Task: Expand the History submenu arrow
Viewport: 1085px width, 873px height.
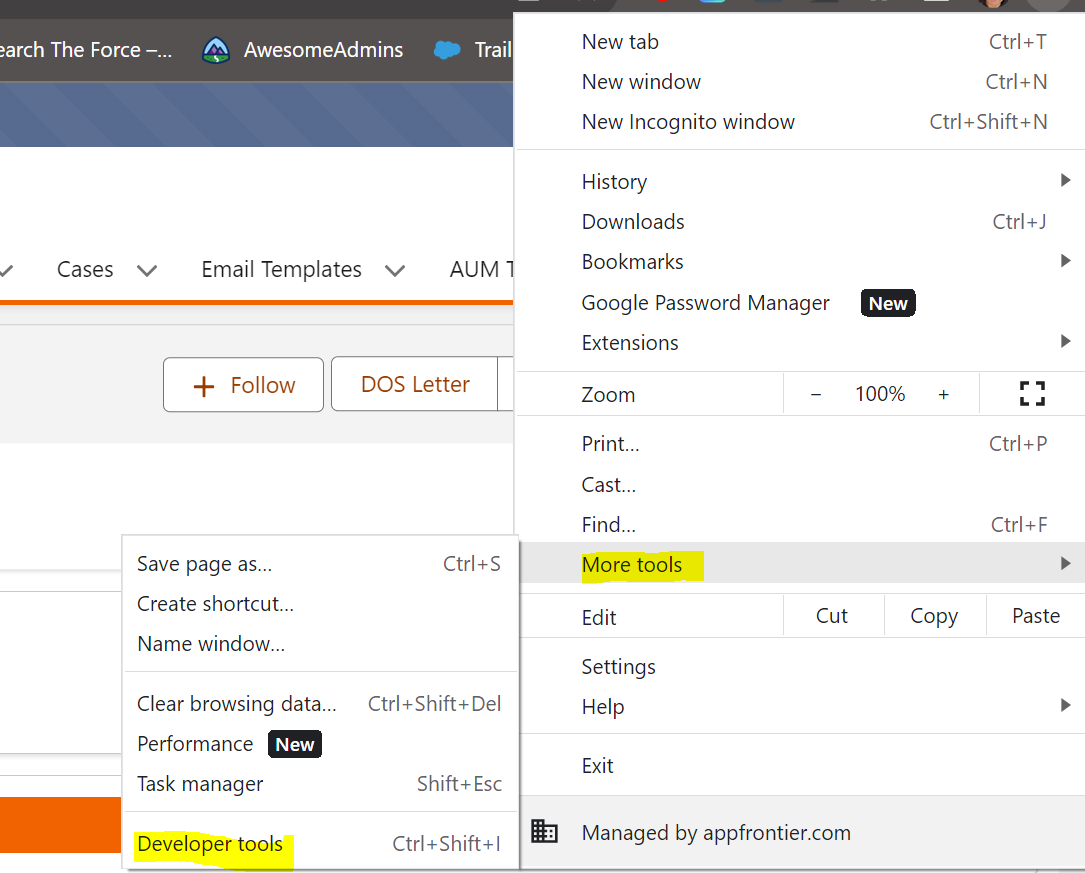Action: click(1065, 181)
